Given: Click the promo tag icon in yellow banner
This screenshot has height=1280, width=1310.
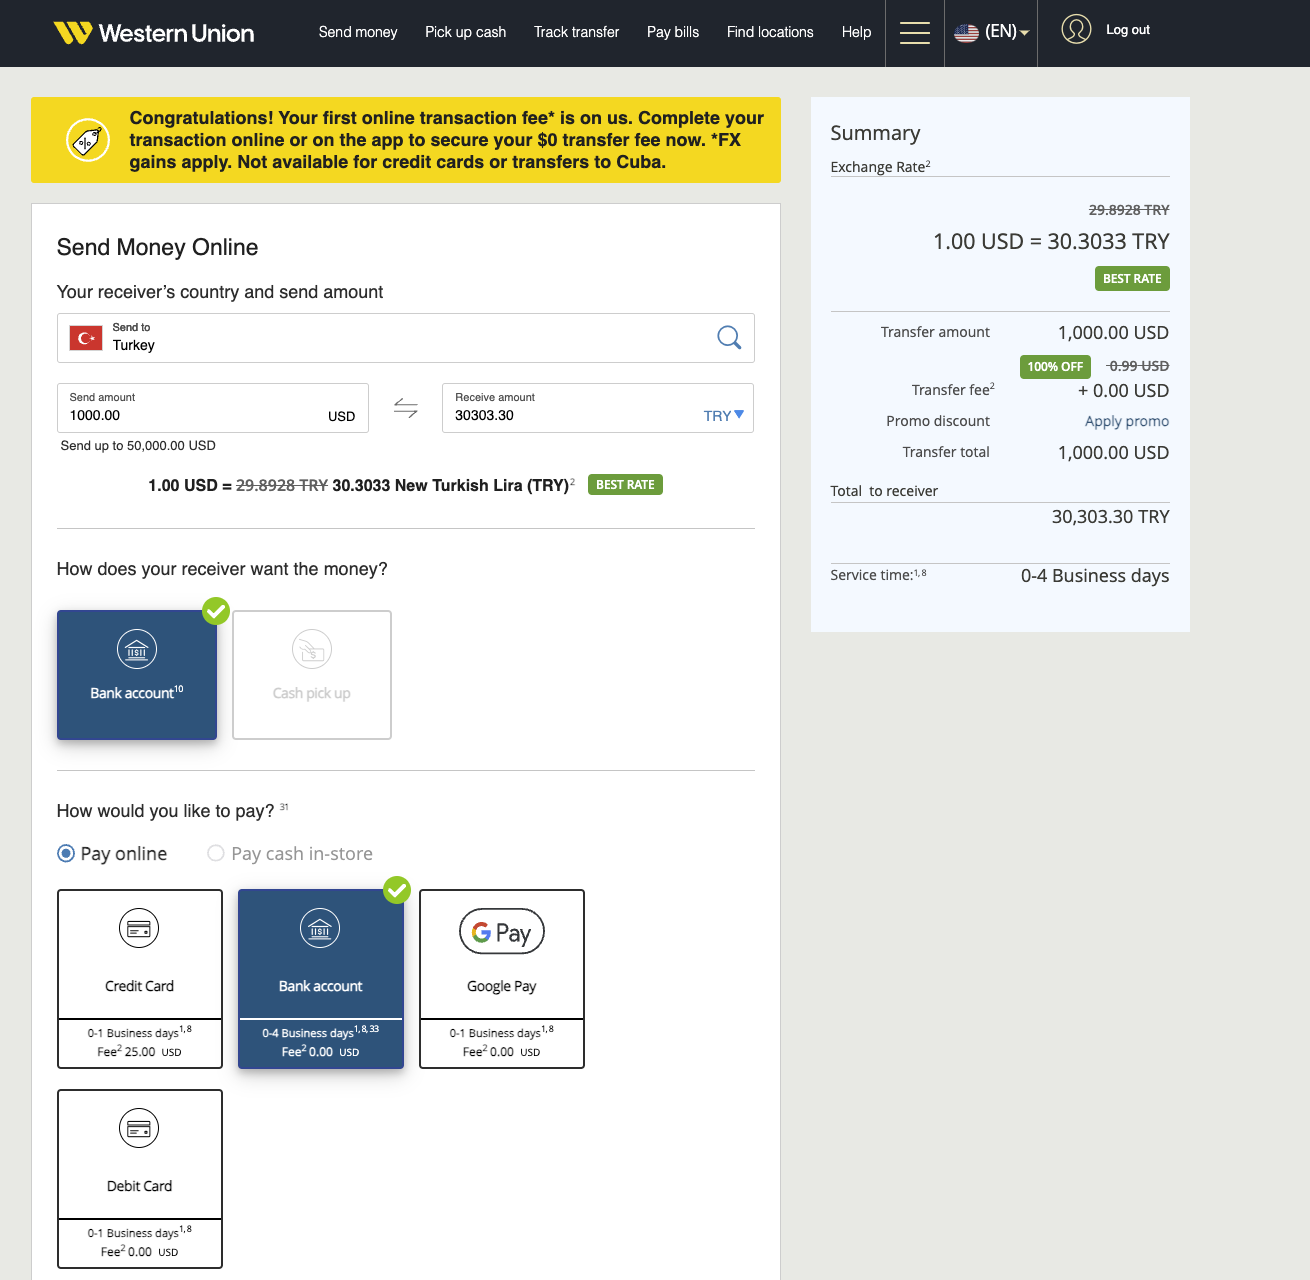Looking at the screenshot, I should coord(88,140).
